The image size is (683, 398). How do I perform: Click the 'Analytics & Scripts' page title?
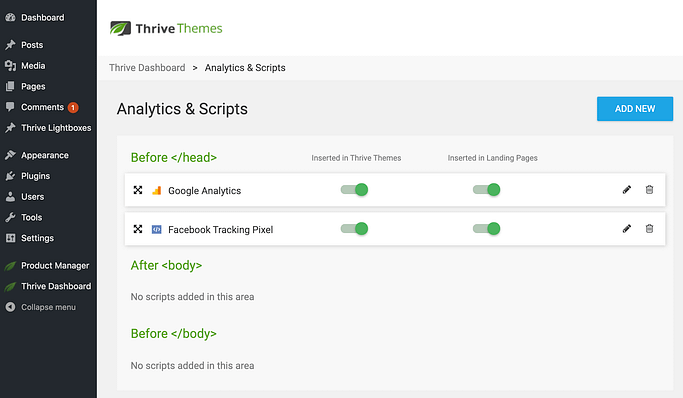click(x=182, y=109)
